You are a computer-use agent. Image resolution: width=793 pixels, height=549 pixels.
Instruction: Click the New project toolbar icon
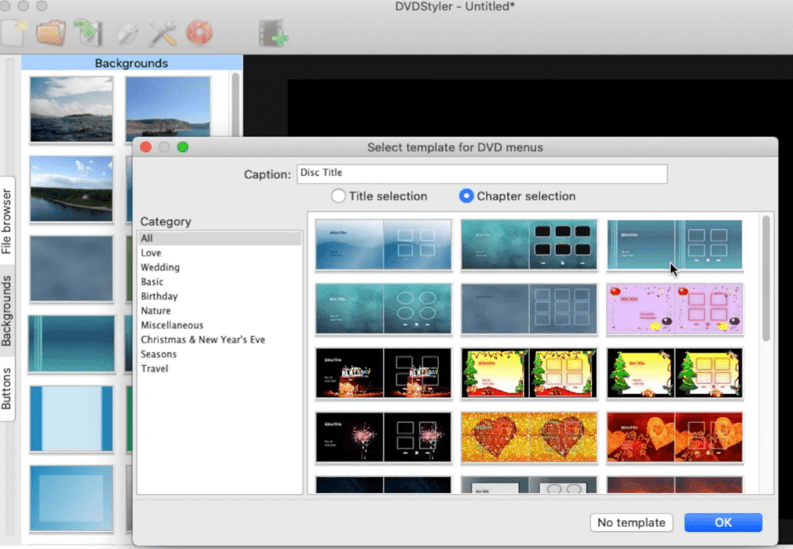[x=12, y=33]
